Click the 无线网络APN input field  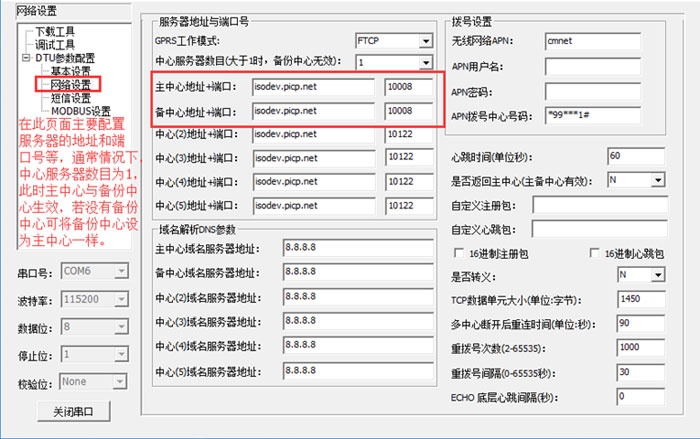[x=586, y=43]
